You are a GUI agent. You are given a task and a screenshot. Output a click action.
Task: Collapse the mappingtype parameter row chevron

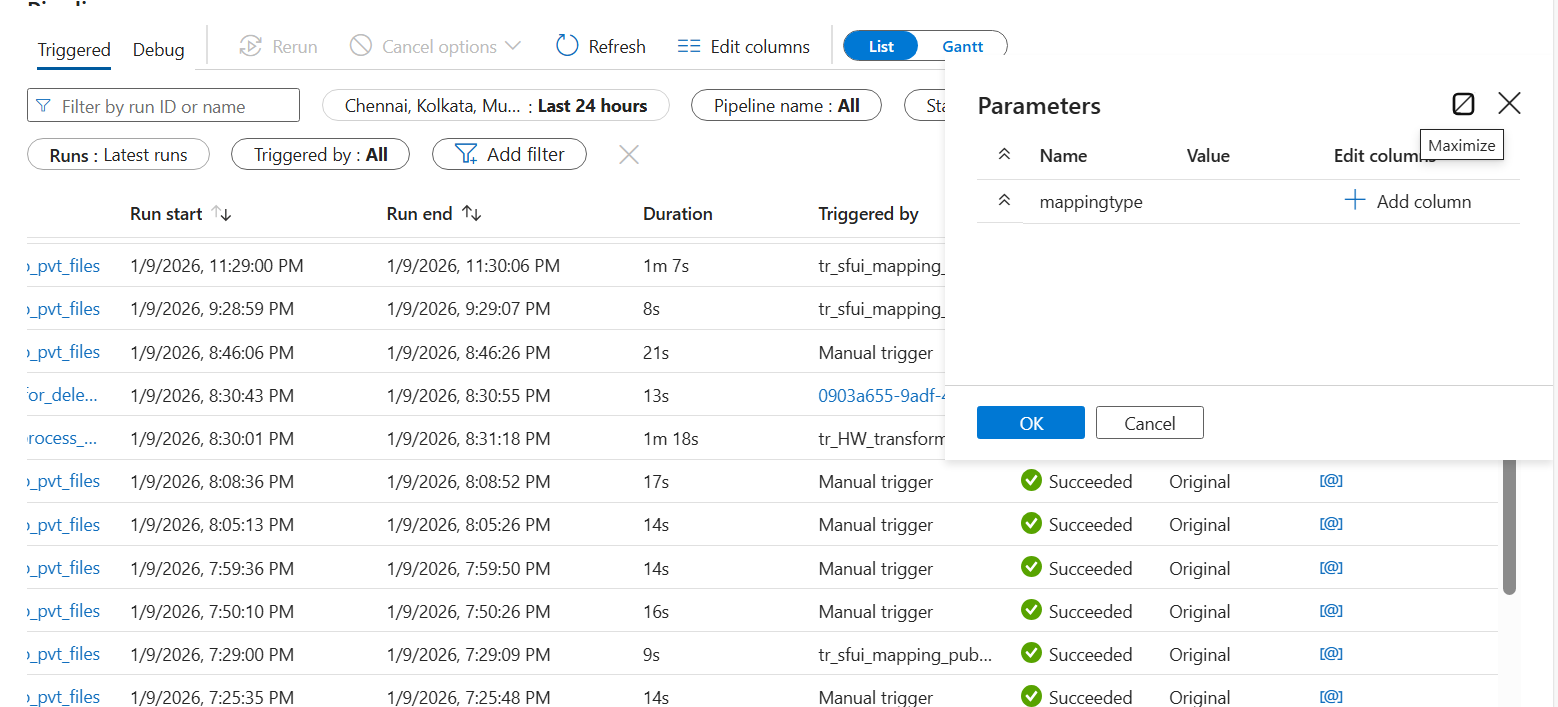[1003, 200]
